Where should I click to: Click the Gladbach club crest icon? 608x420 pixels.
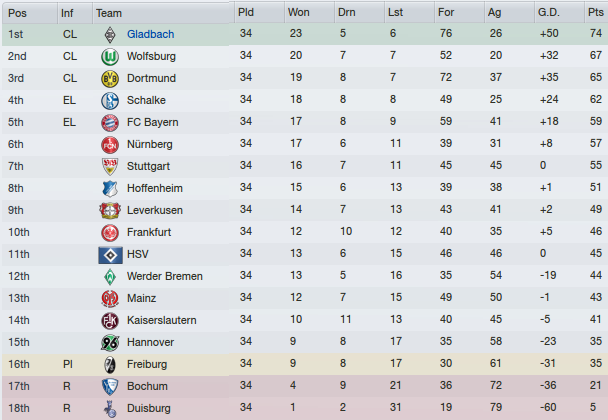click(x=110, y=35)
